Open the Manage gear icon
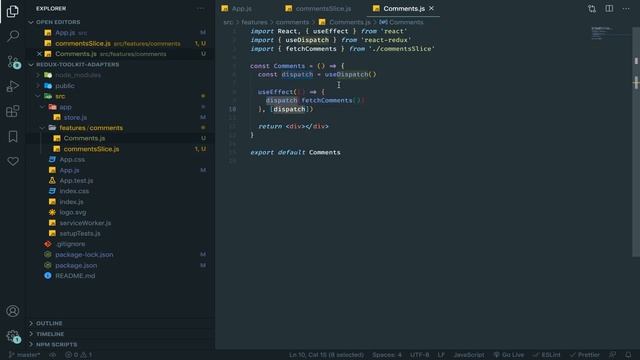 [13, 336]
